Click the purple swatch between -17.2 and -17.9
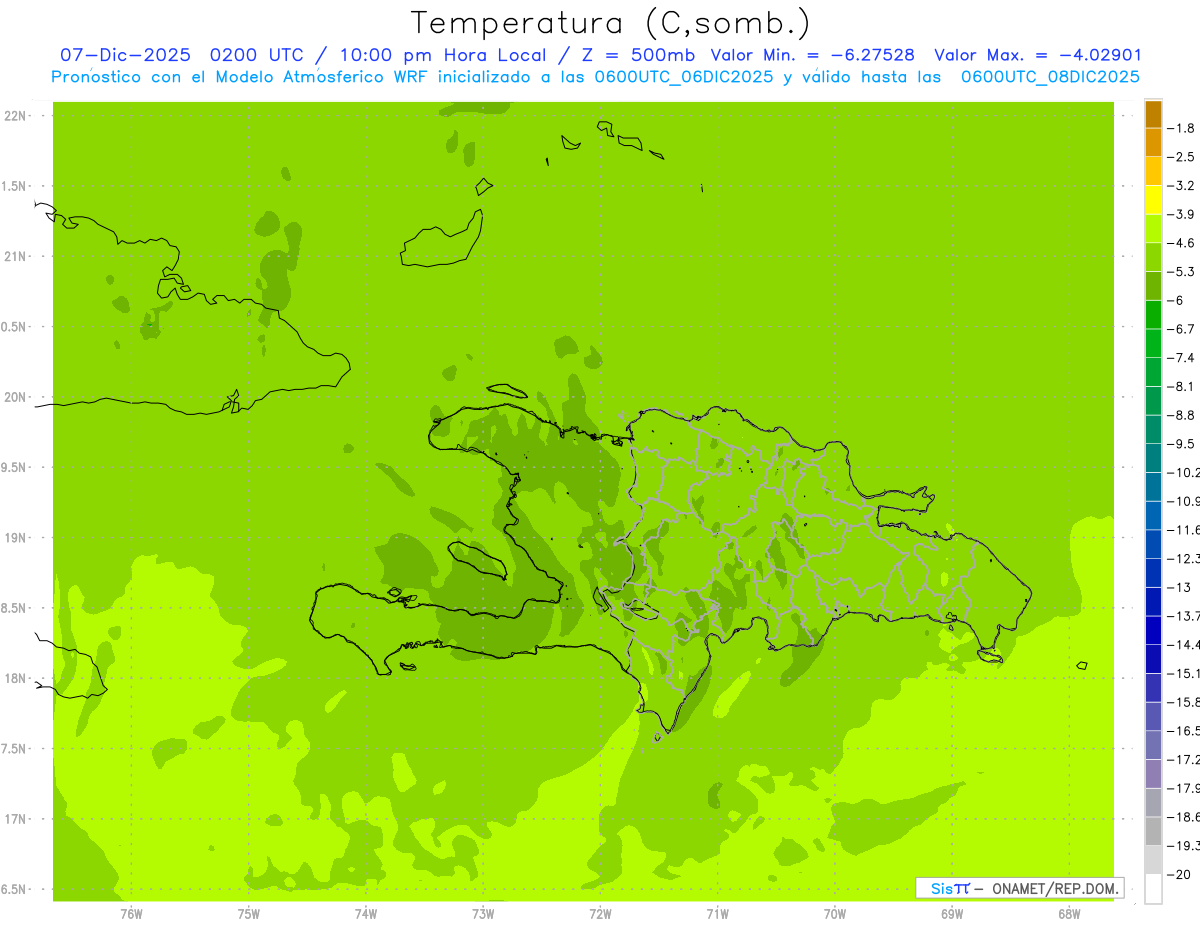 click(x=1153, y=774)
